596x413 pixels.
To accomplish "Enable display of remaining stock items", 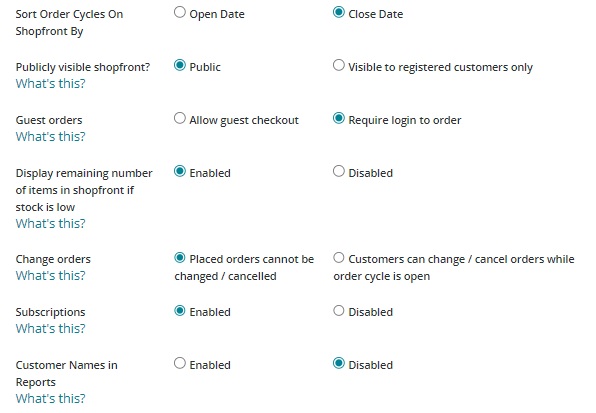I will [180, 171].
